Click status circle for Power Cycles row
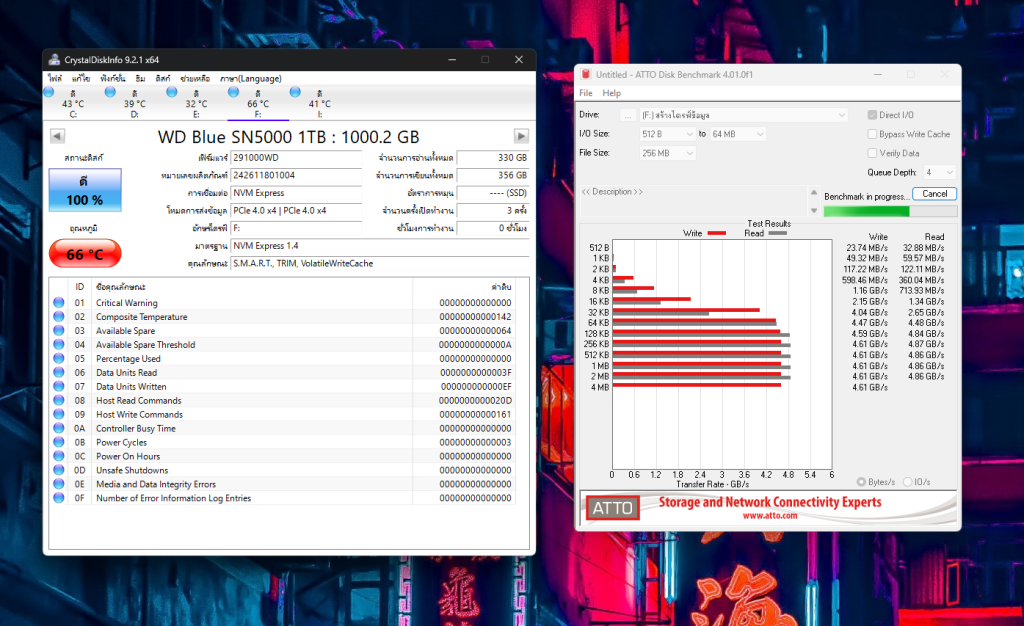 tap(59, 442)
